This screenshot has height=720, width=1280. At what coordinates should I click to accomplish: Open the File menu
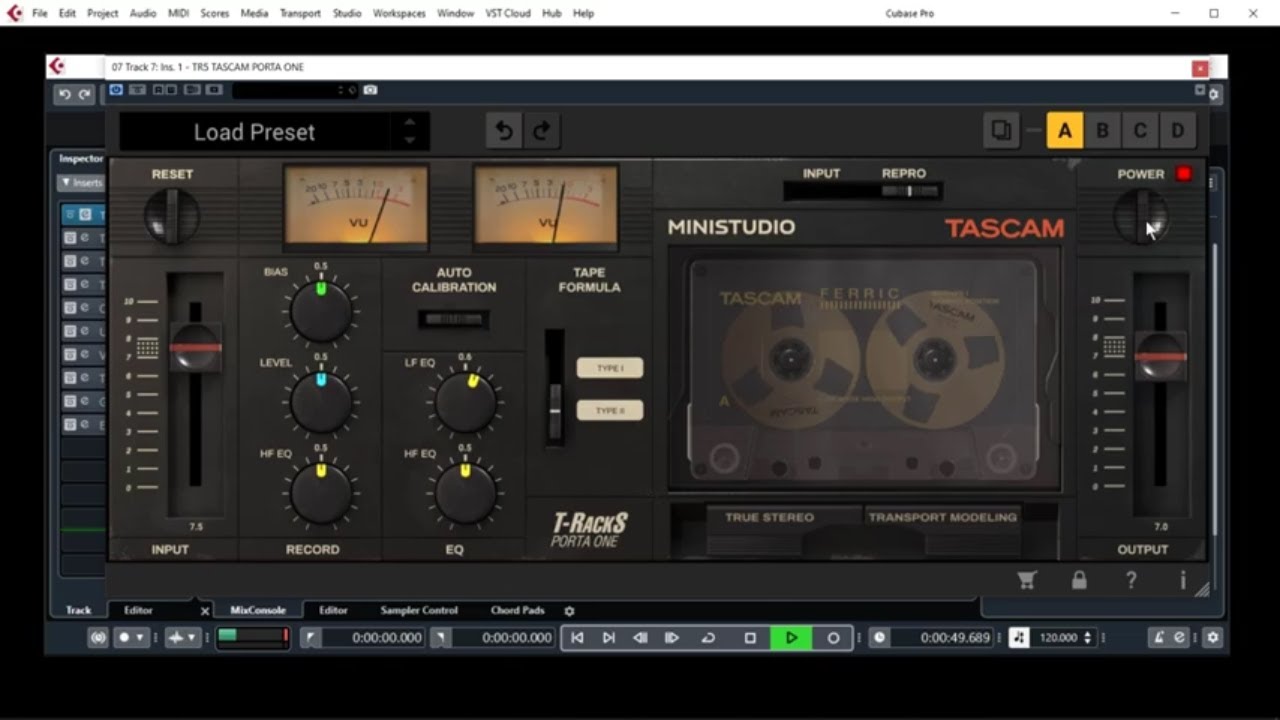coord(39,13)
